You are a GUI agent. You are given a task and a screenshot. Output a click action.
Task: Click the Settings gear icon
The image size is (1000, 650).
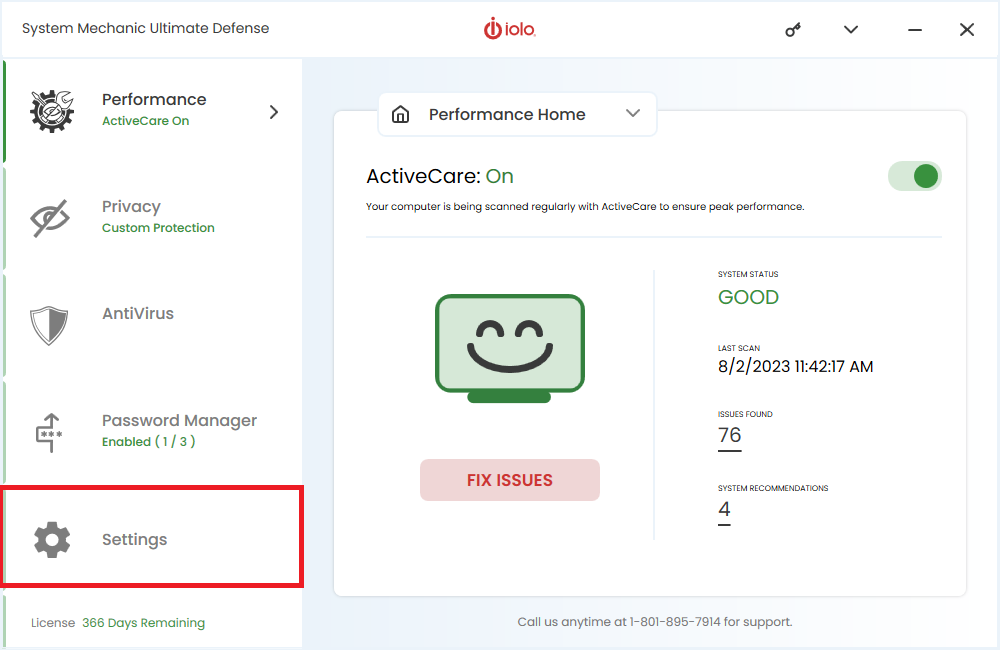tap(52, 540)
